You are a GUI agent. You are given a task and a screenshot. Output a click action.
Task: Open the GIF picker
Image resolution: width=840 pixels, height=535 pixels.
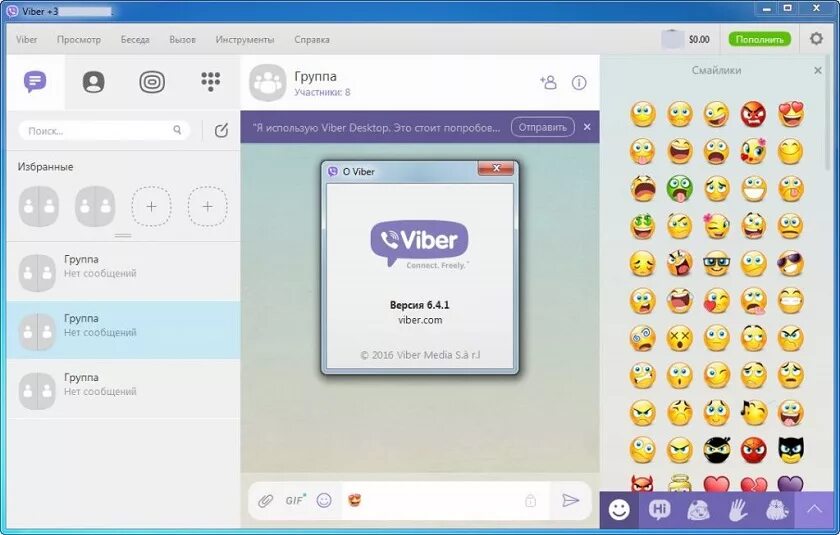[295, 500]
